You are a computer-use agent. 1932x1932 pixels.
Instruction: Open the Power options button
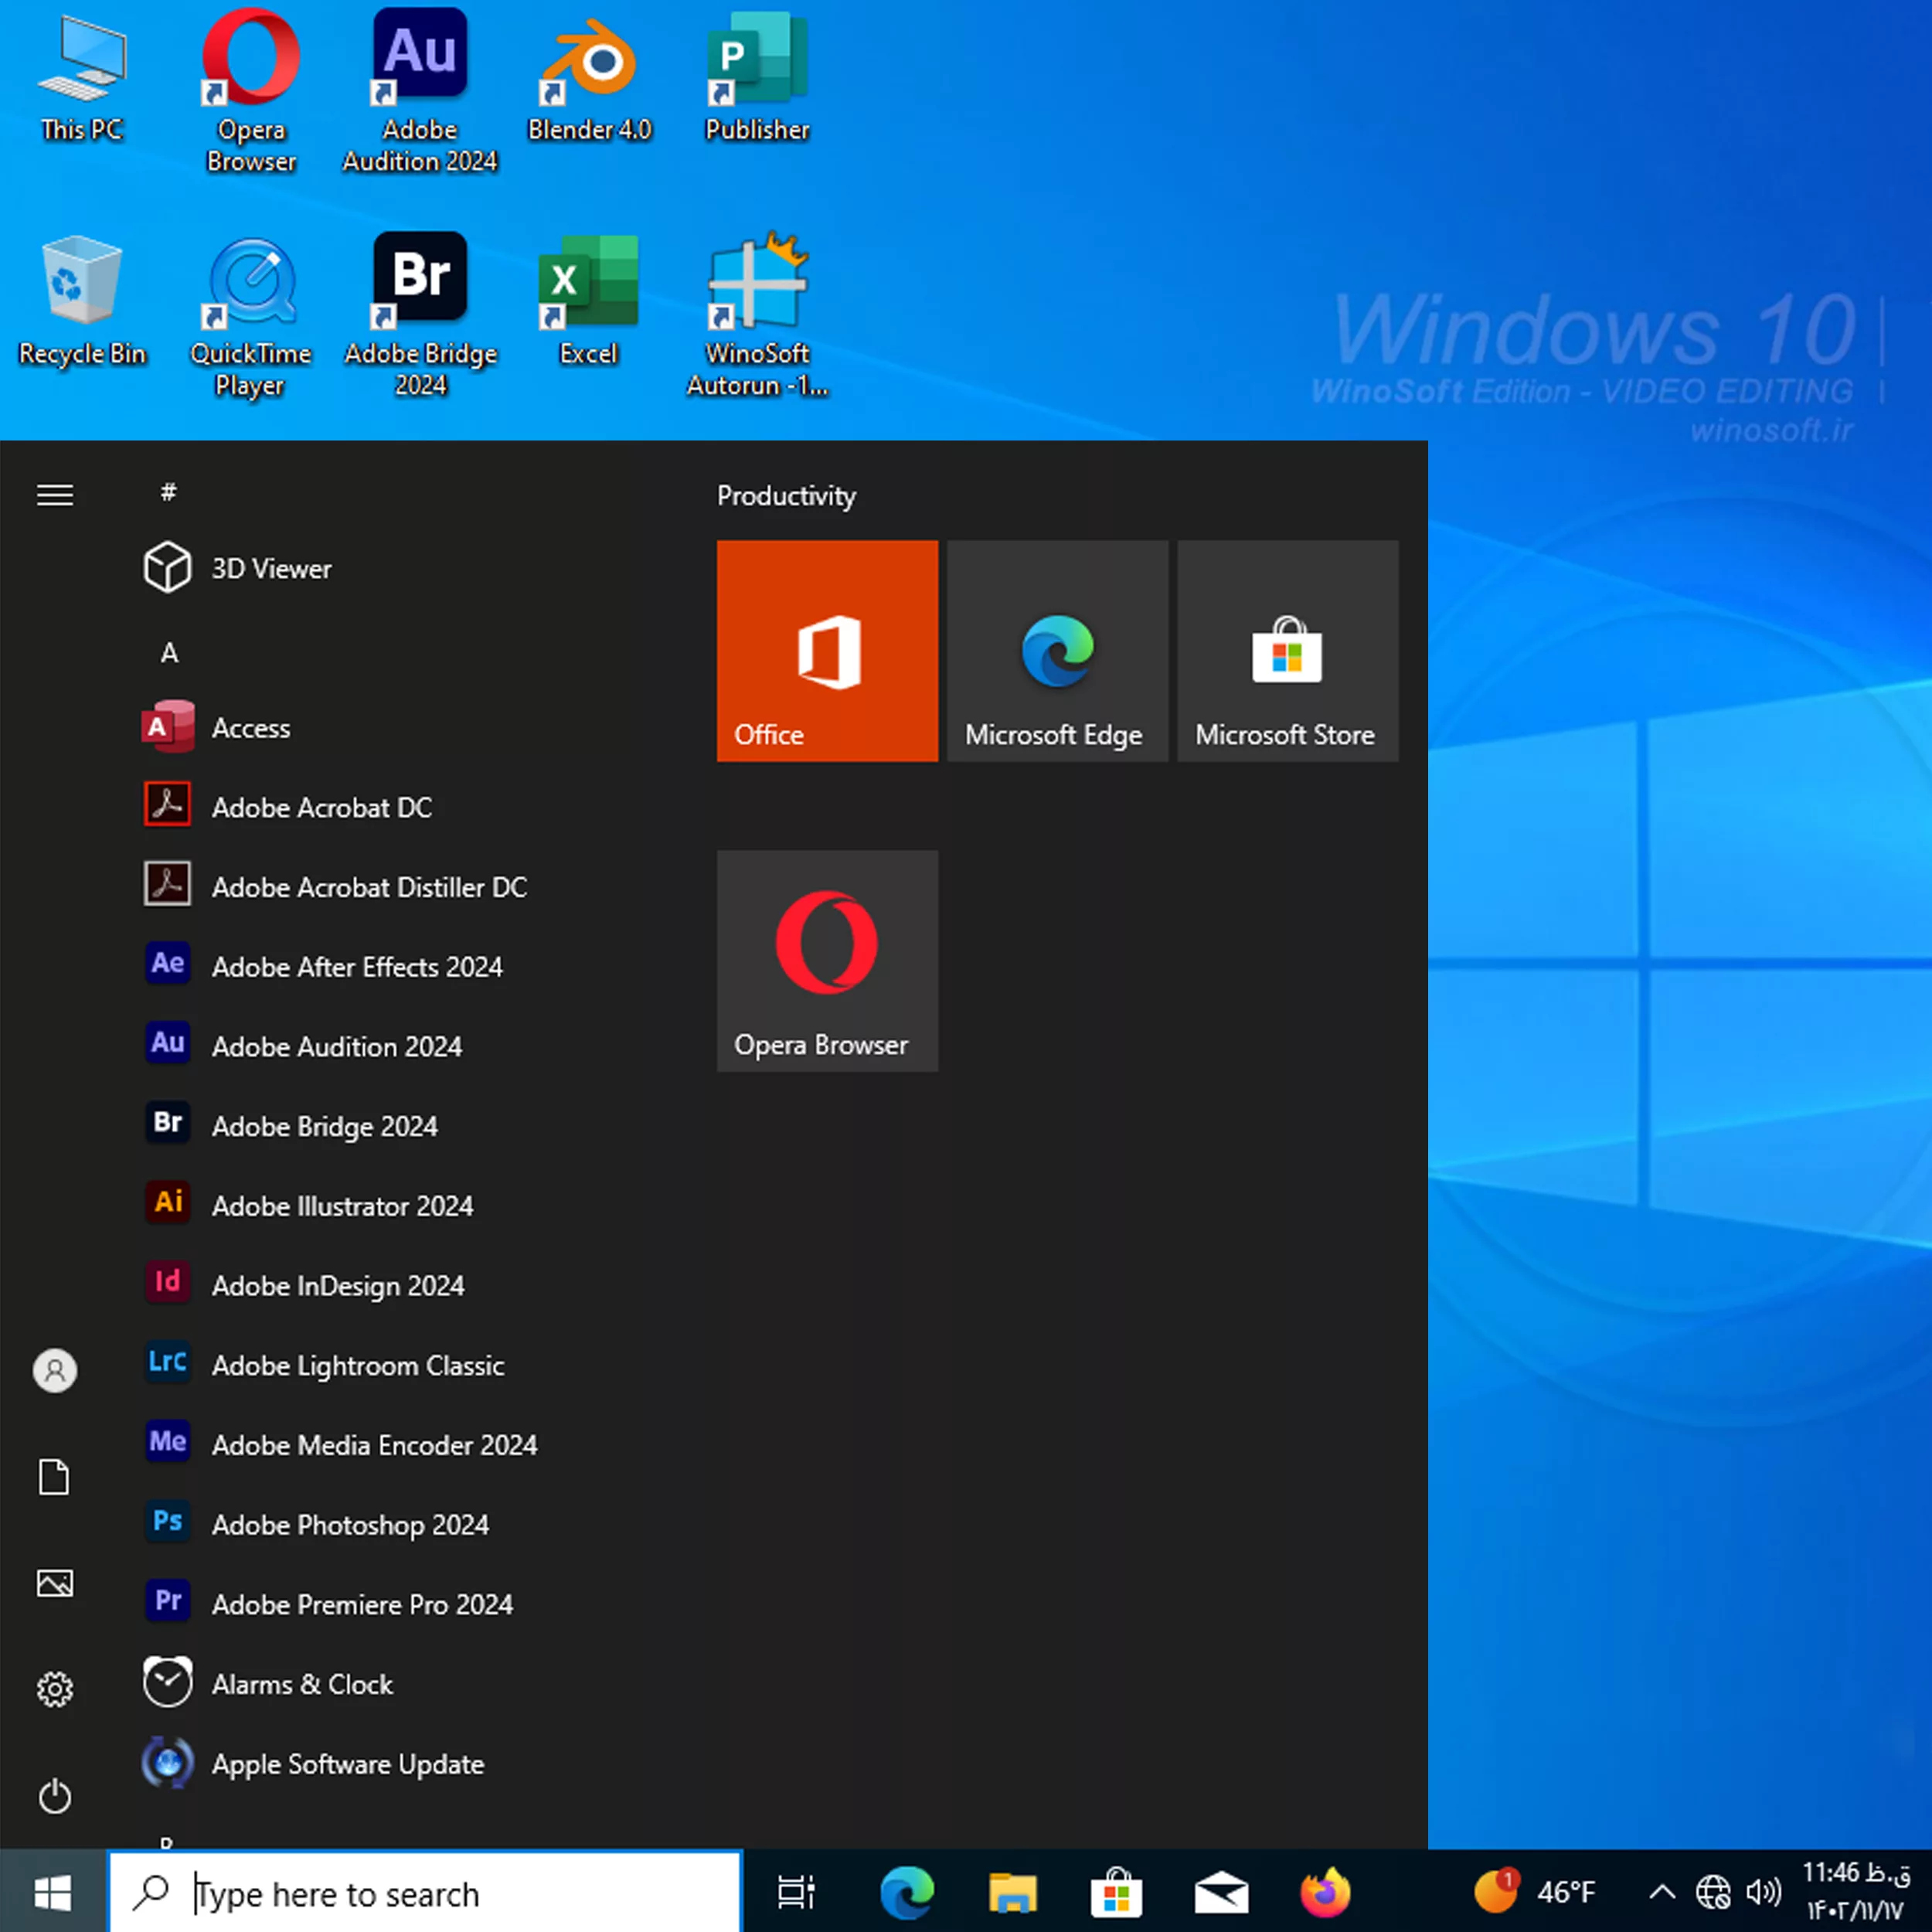[x=55, y=1797]
